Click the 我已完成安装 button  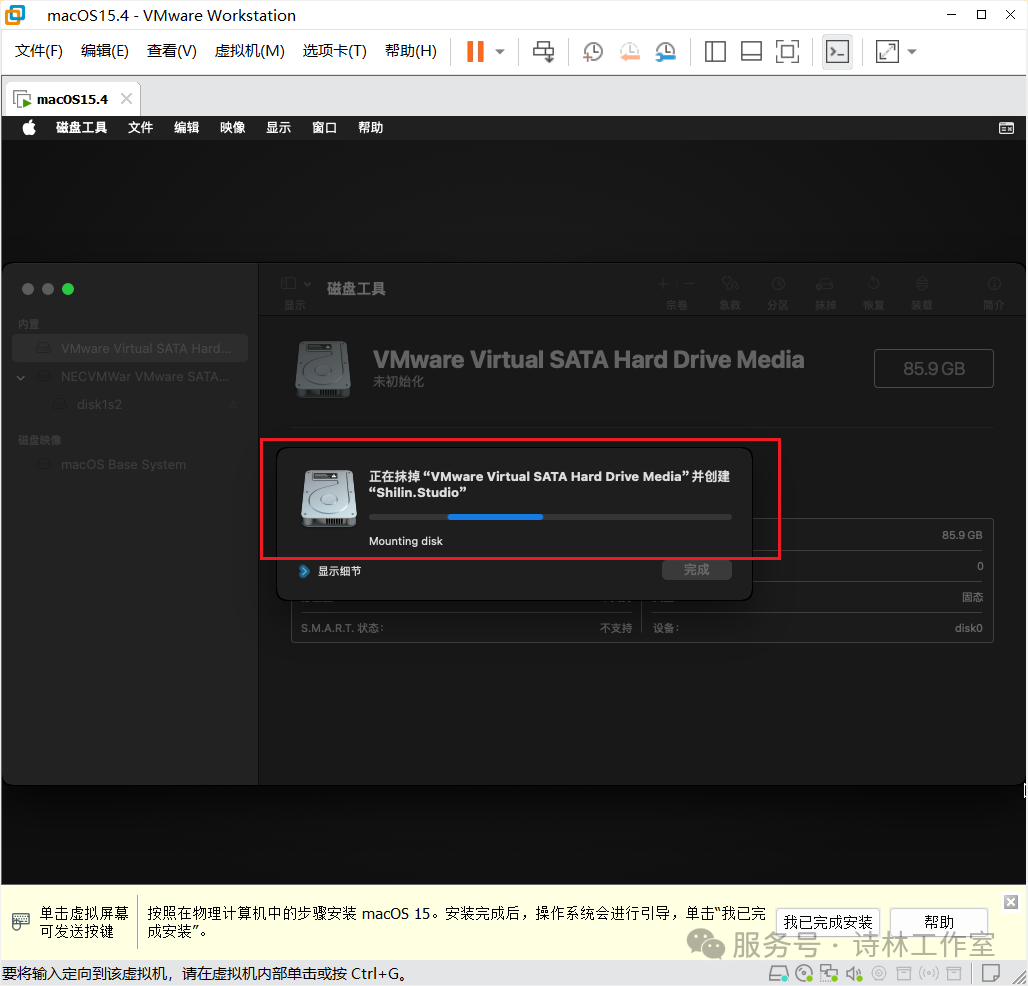[827, 922]
